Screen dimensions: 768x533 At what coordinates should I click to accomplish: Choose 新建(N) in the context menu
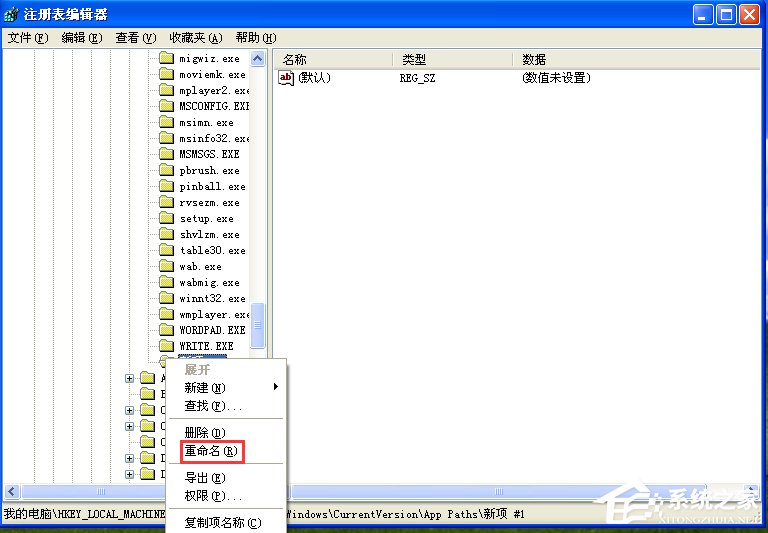(226, 388)
